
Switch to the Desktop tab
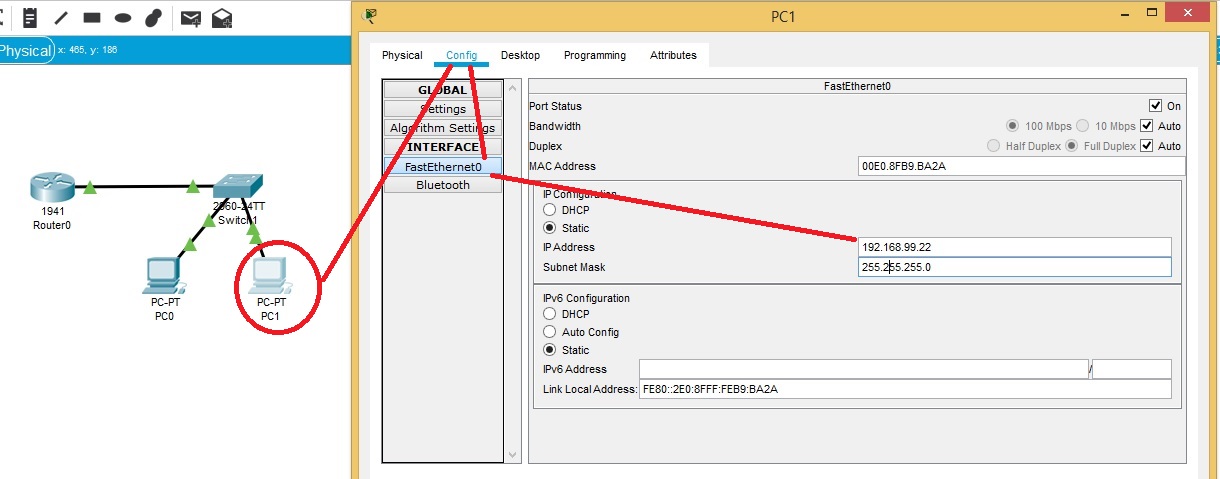pos(520,55)
